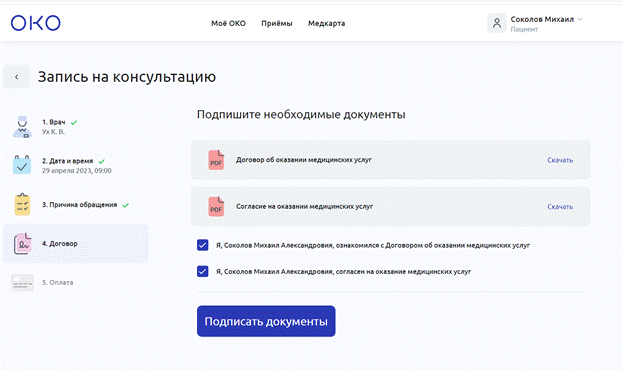Image resolution: width=623 pixels, height=370 pixels.
Task: Click the credit card icon for Оплата
Action: point(22,283)
